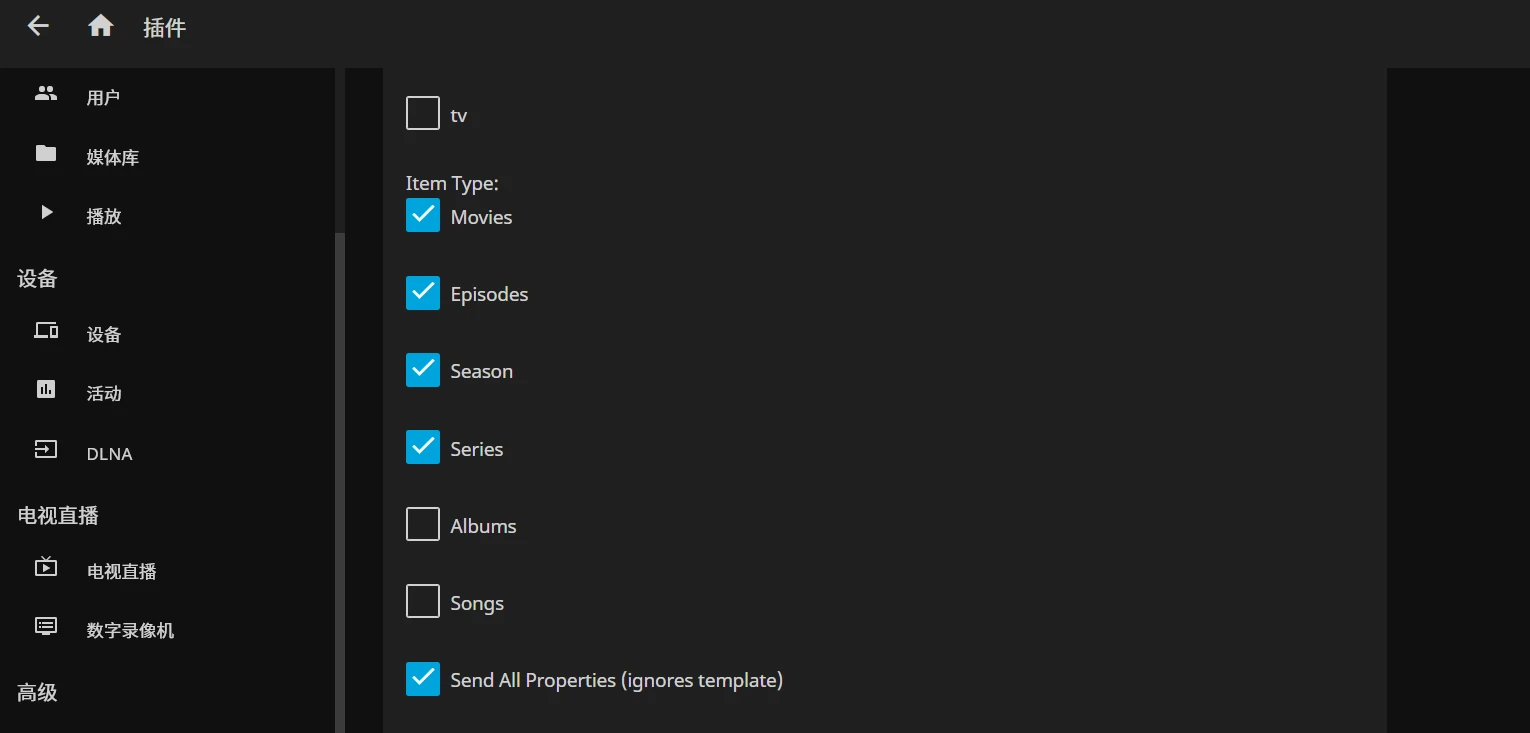Select the DLNA sidebar menu item
The image size is (1530, 733).
(110, 454)
